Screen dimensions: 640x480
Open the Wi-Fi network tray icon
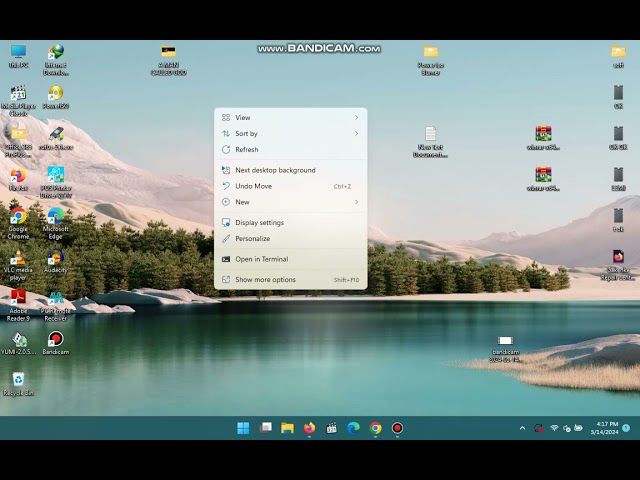click(x=554, y=428)
